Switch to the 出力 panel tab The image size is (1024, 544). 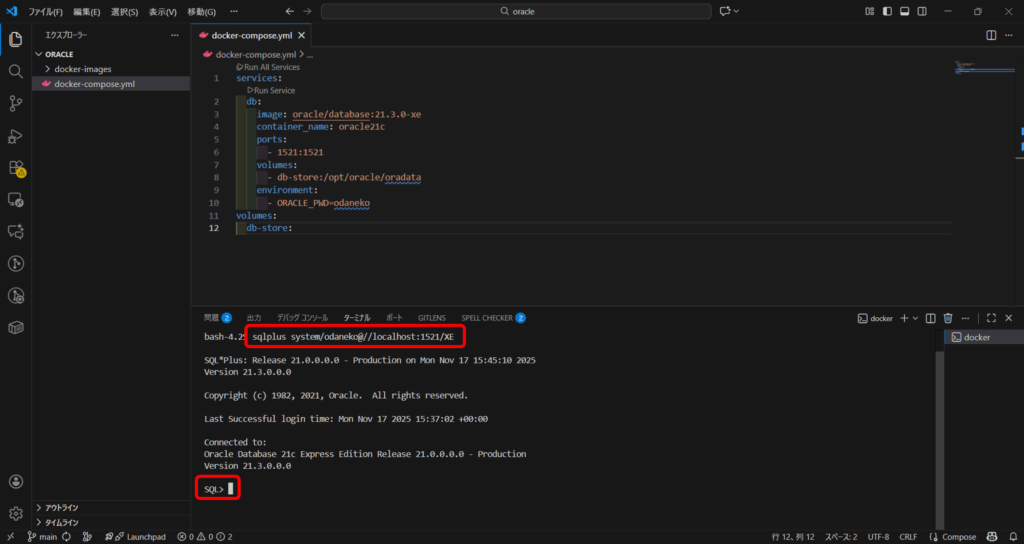[x=254, y=318]
